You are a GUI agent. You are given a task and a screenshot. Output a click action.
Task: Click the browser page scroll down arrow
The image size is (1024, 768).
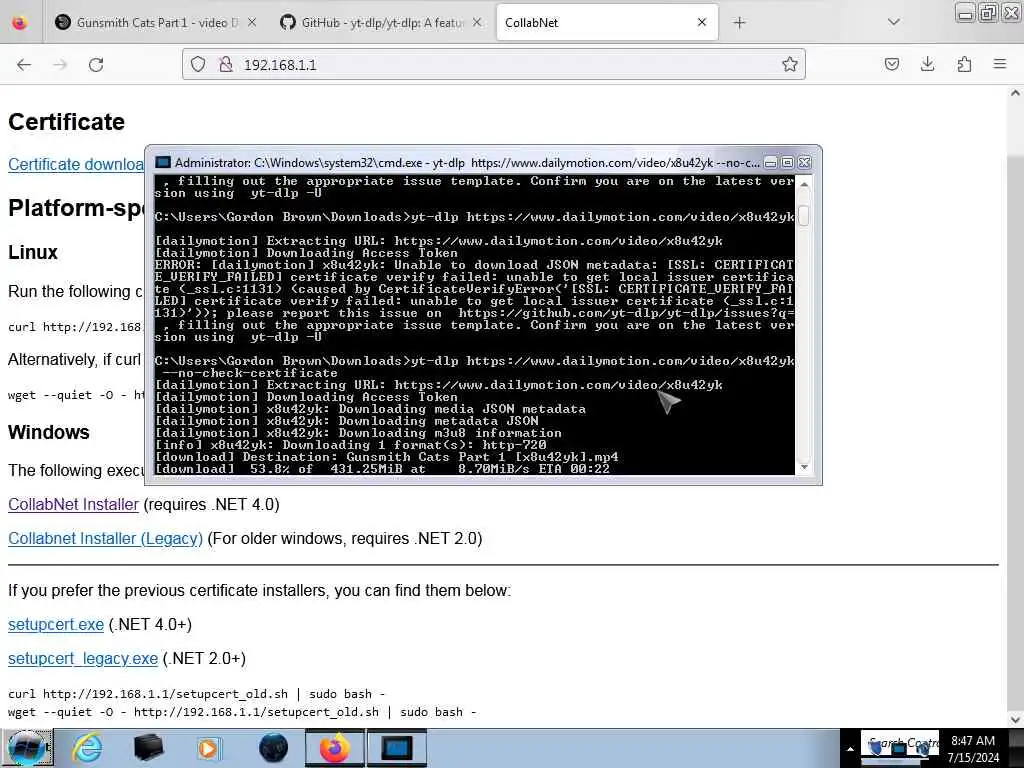point(1015,719)
